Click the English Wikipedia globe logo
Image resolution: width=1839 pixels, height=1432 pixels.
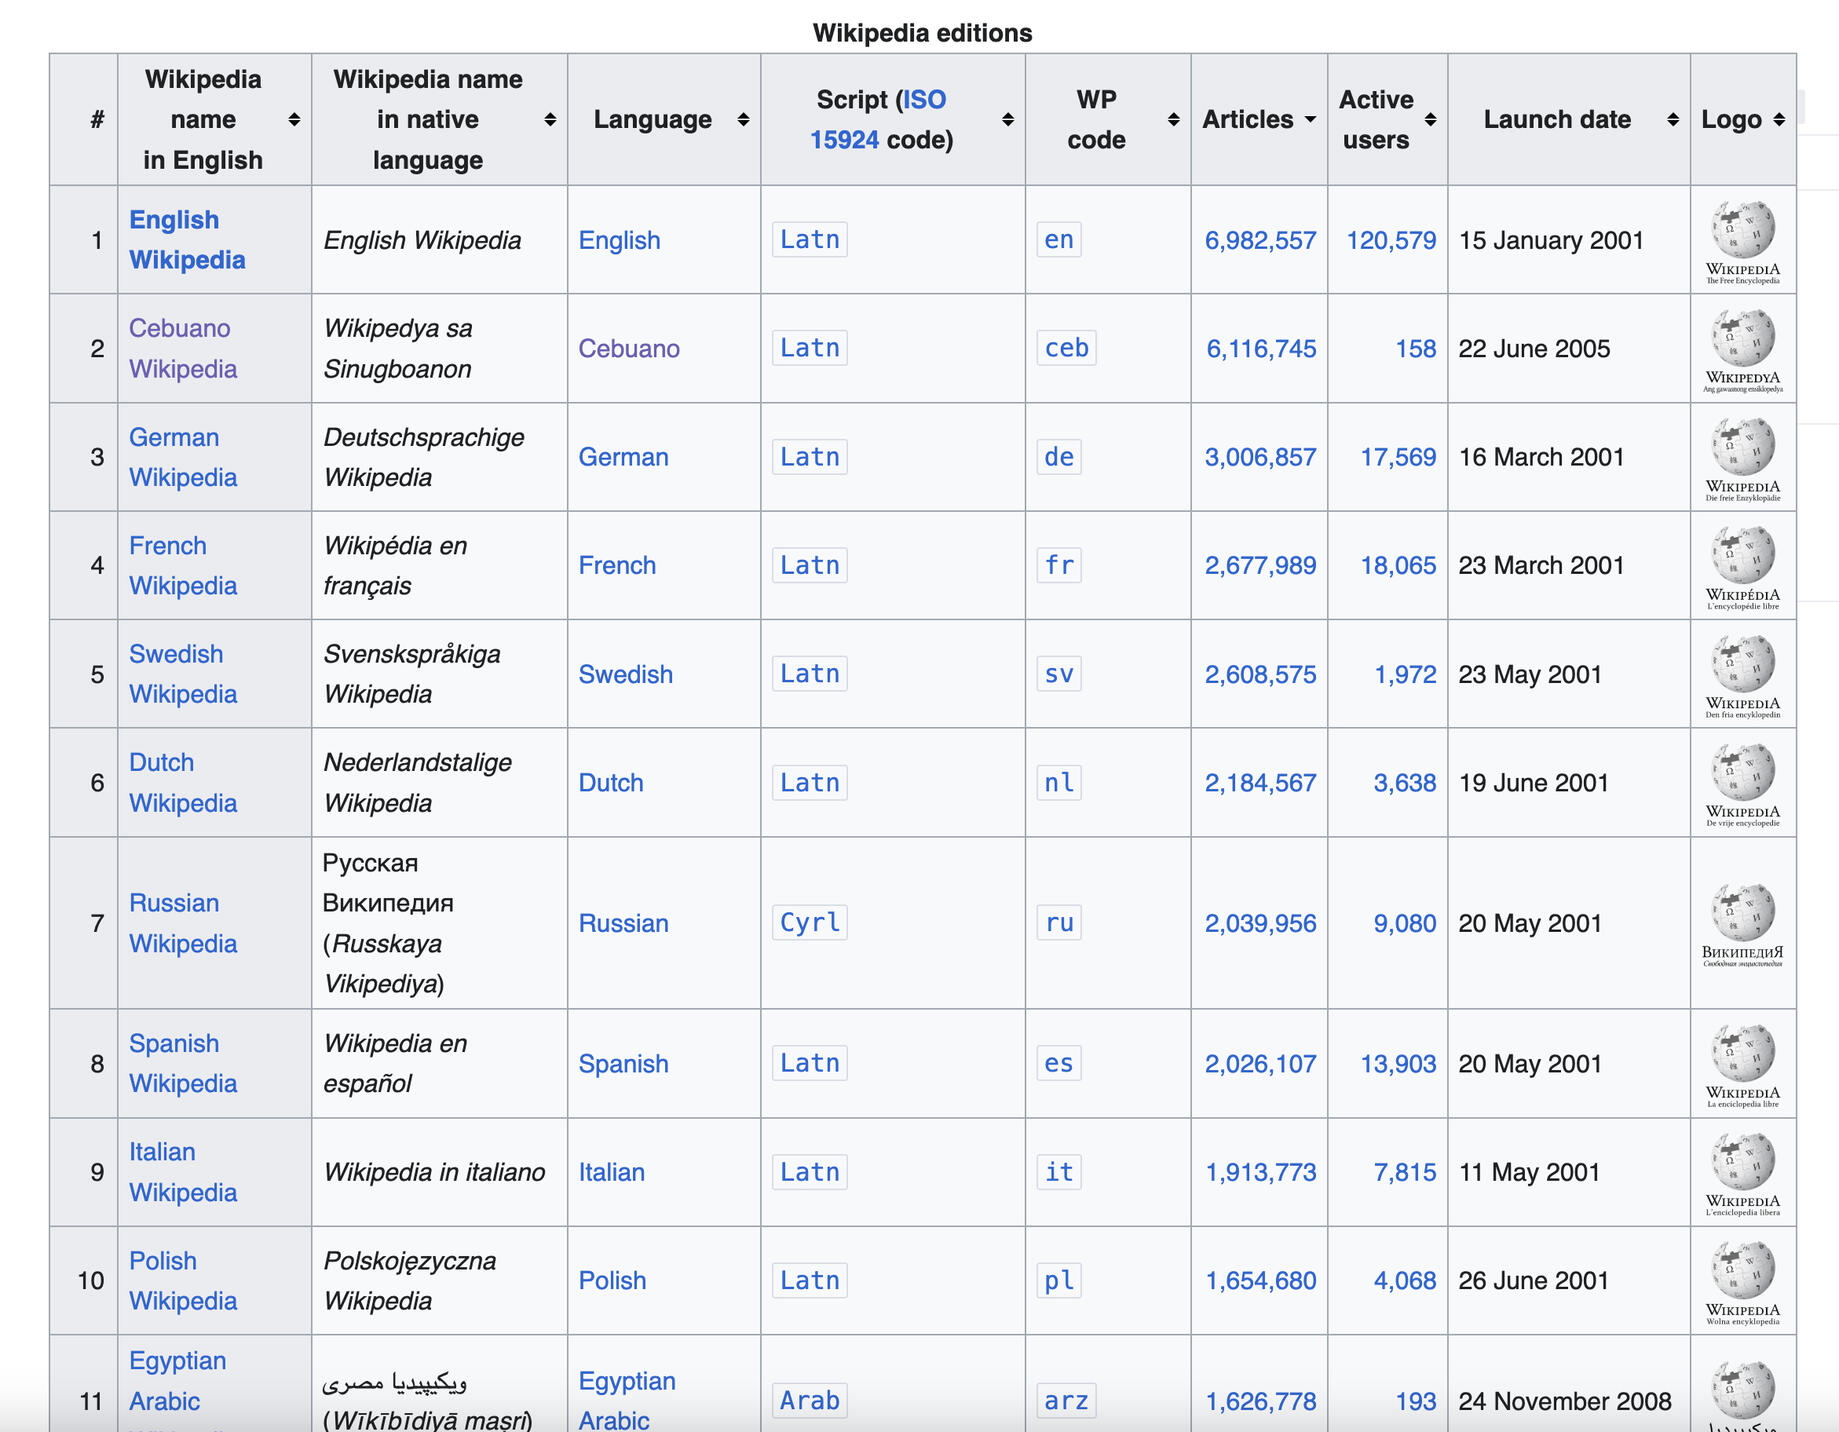1742,240
